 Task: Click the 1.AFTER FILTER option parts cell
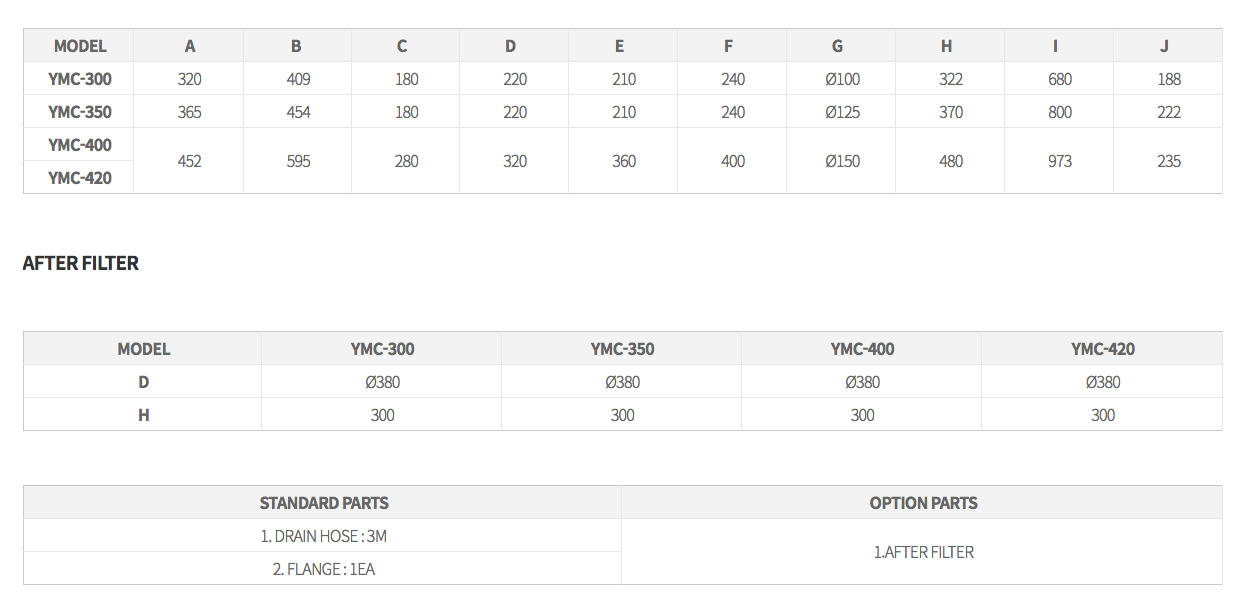(923, 552)
